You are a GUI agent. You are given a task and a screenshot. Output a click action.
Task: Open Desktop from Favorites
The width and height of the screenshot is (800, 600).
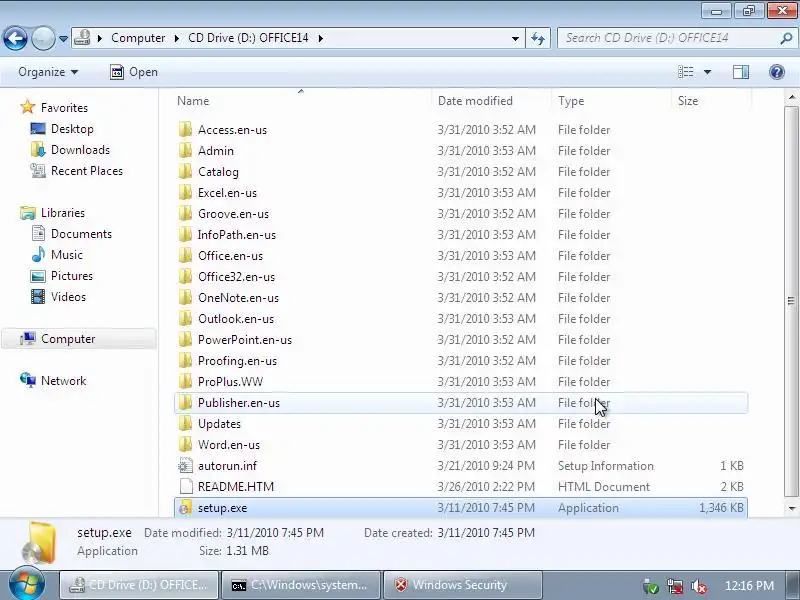72,129
